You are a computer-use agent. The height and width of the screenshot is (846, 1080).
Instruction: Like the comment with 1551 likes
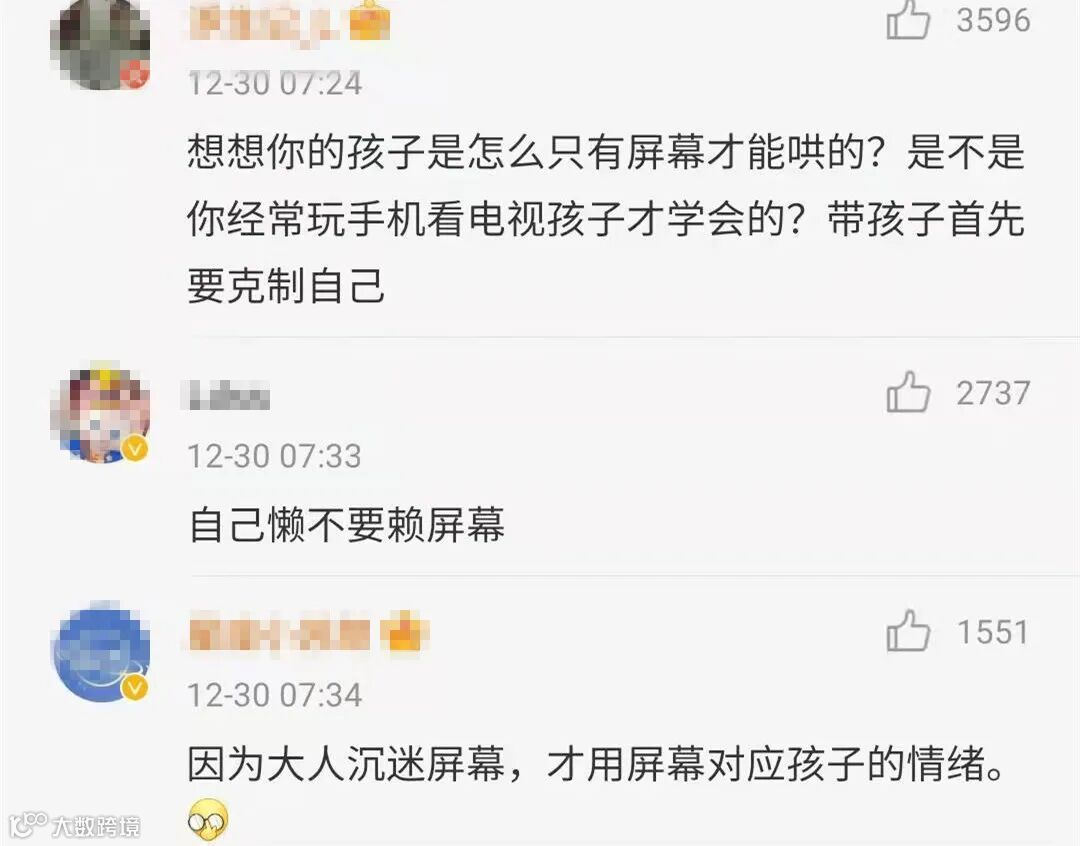pyautogui.click(x=908, y=631)
